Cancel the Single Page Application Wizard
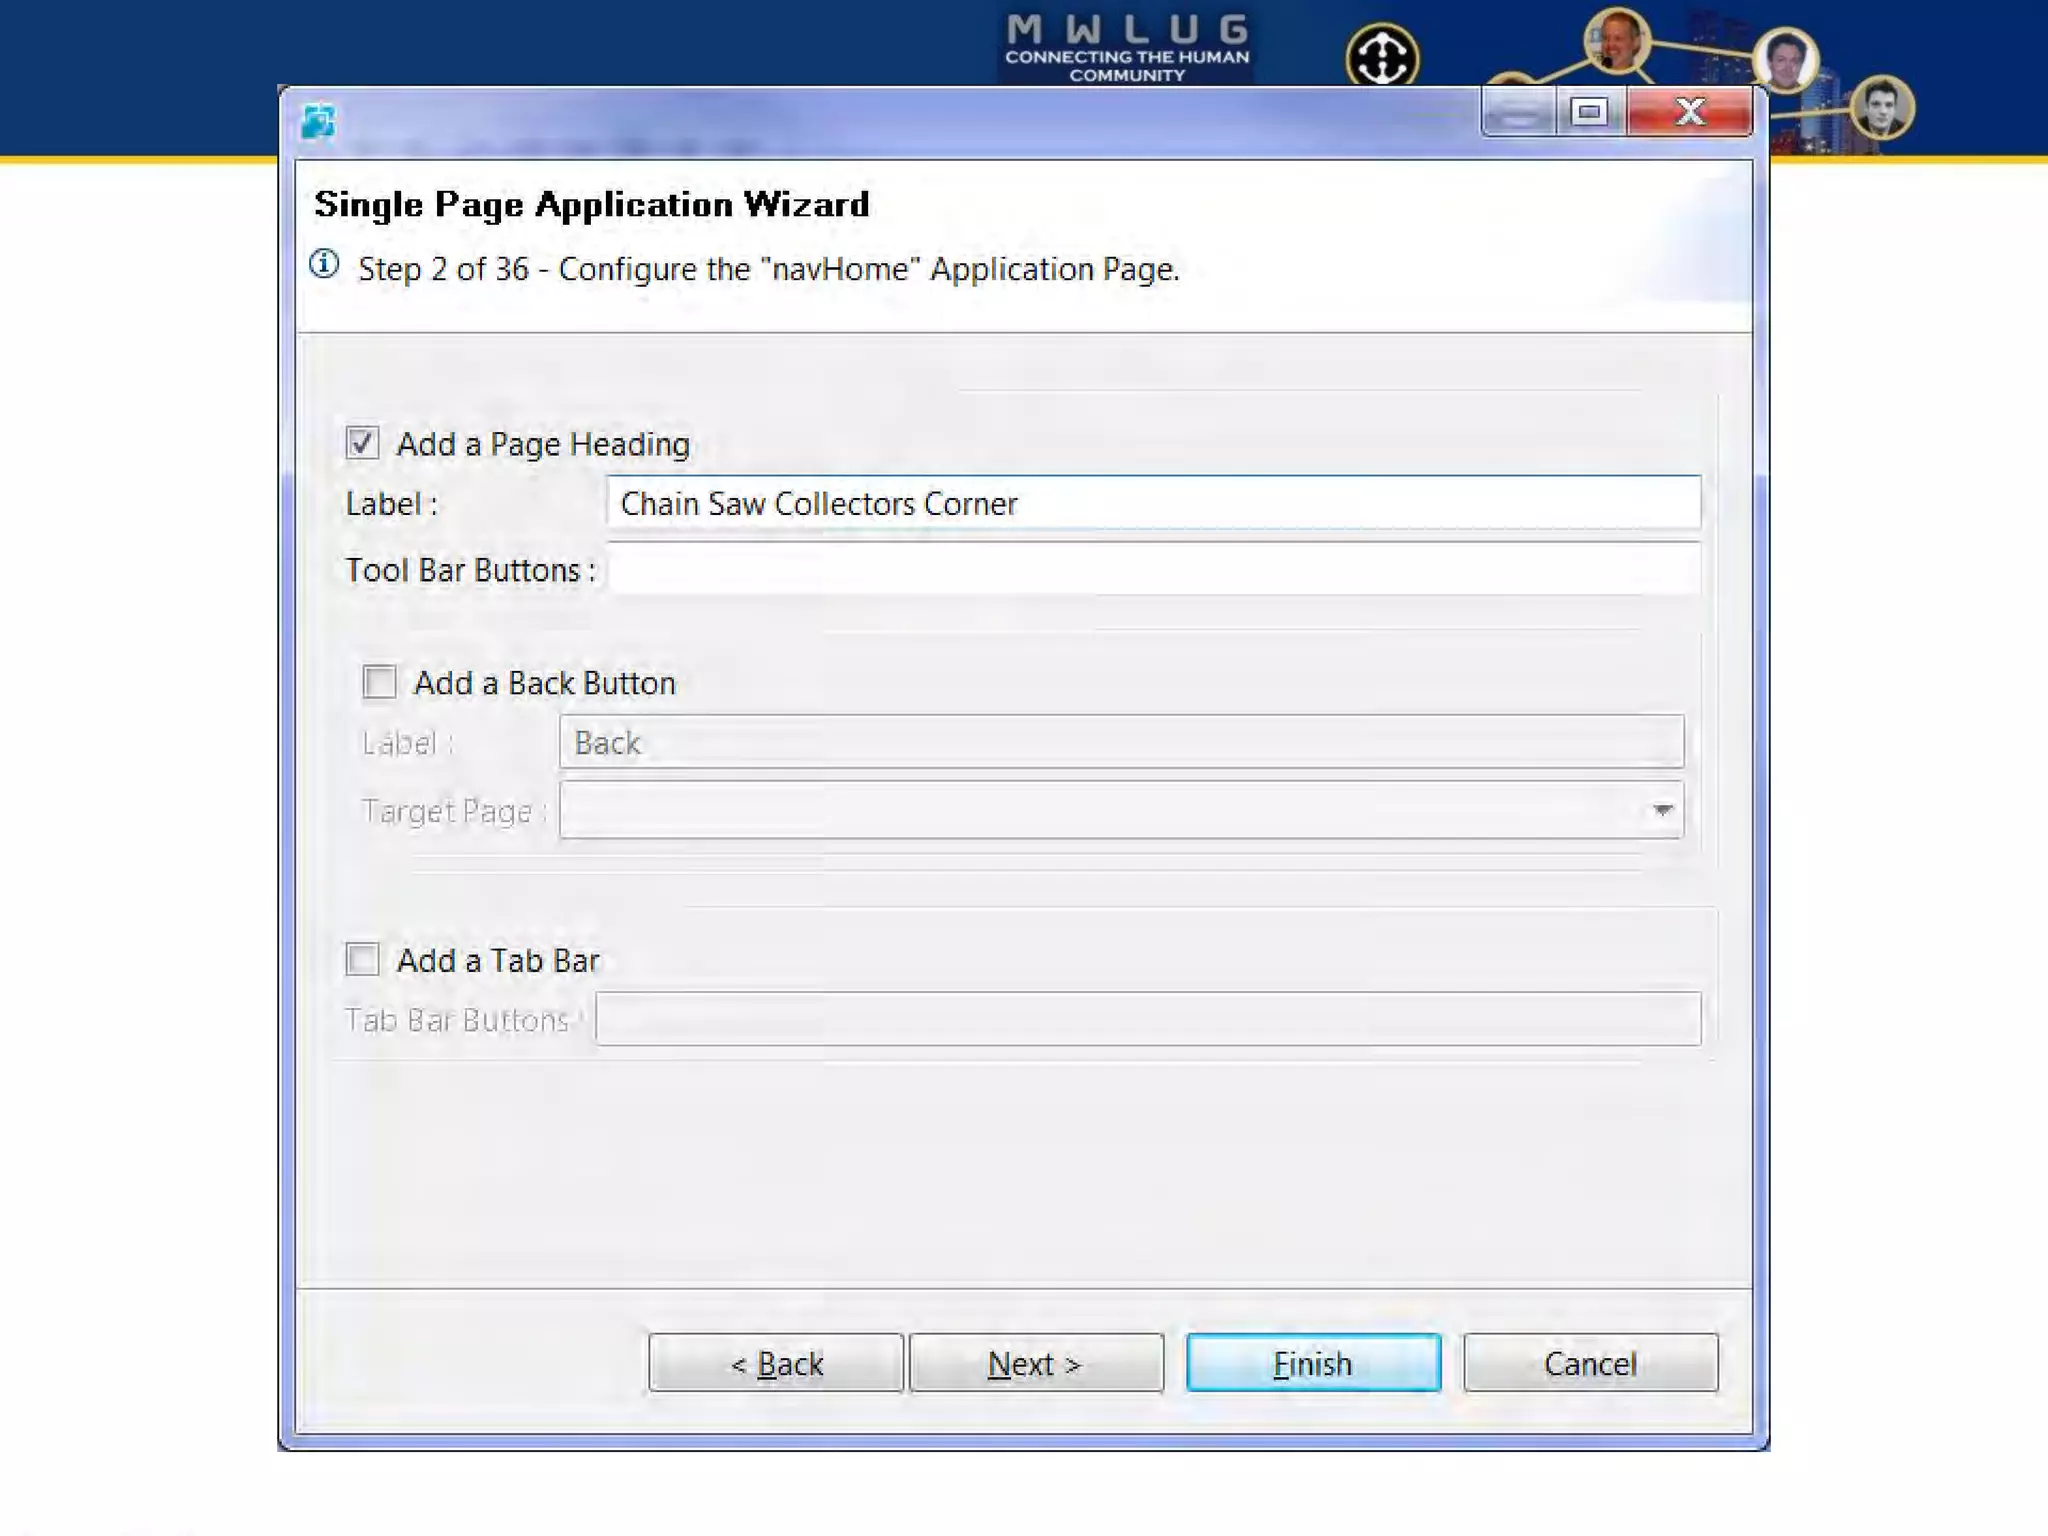This screenshot has width=2048, height=1536. [1590, 1363]
